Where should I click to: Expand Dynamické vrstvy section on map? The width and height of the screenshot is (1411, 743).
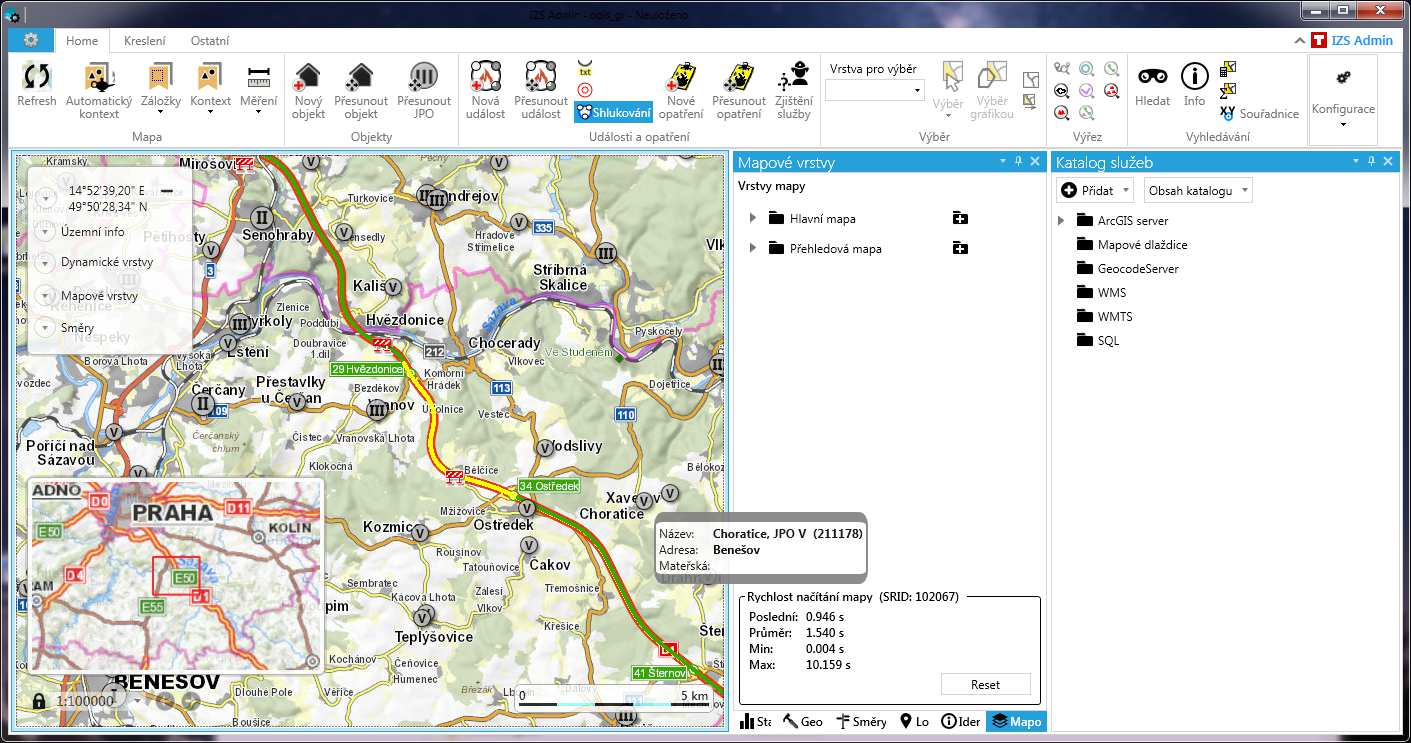coord(44,263)
